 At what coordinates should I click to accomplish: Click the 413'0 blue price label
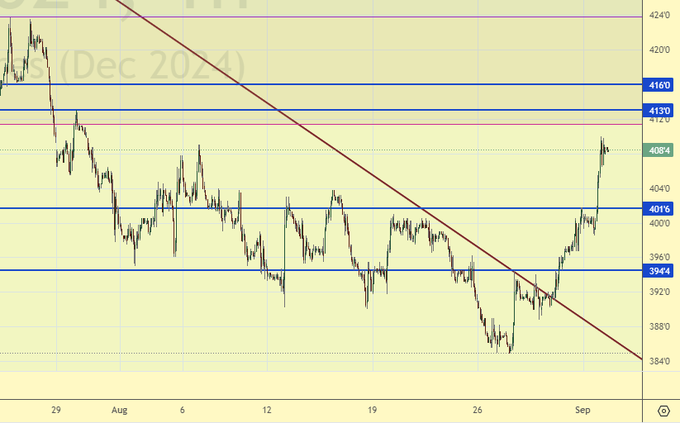pos(660,110)
